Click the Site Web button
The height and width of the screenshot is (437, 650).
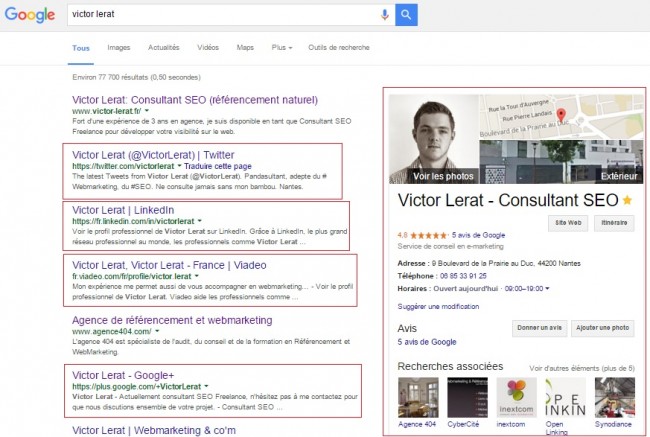pos(568,223)
